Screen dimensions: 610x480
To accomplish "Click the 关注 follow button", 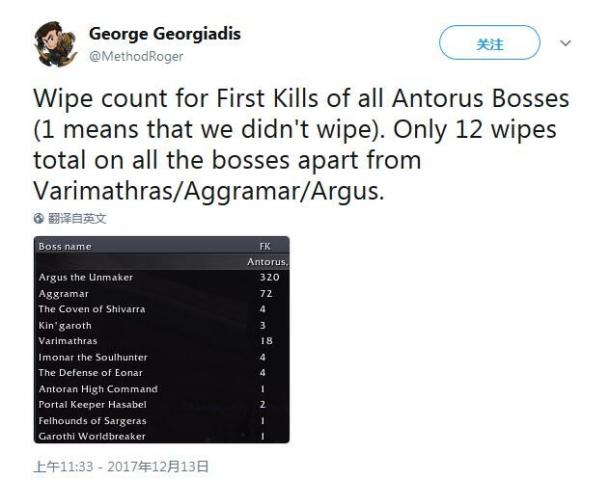I will tap(489, 43).
